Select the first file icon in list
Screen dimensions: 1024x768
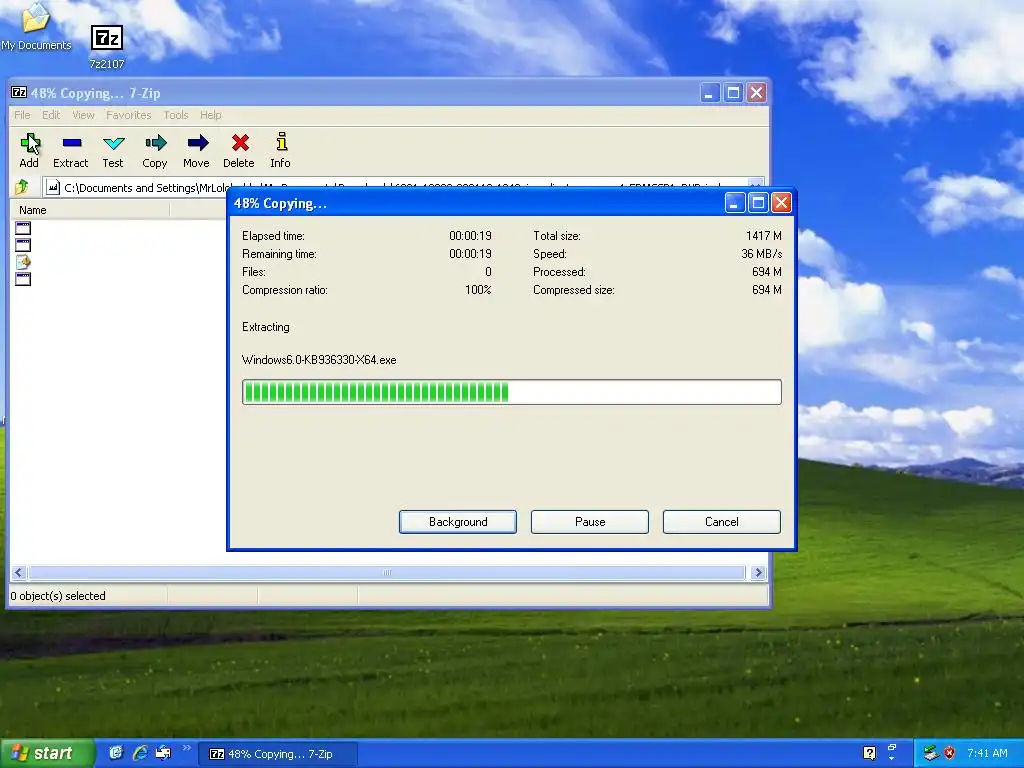point(23,228)
